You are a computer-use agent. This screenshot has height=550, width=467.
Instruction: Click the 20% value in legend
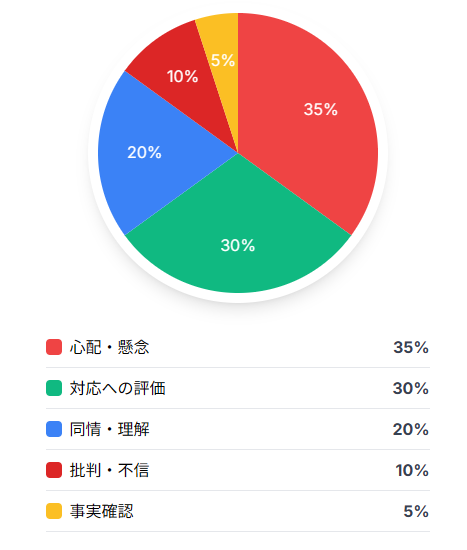pos(411,430)
